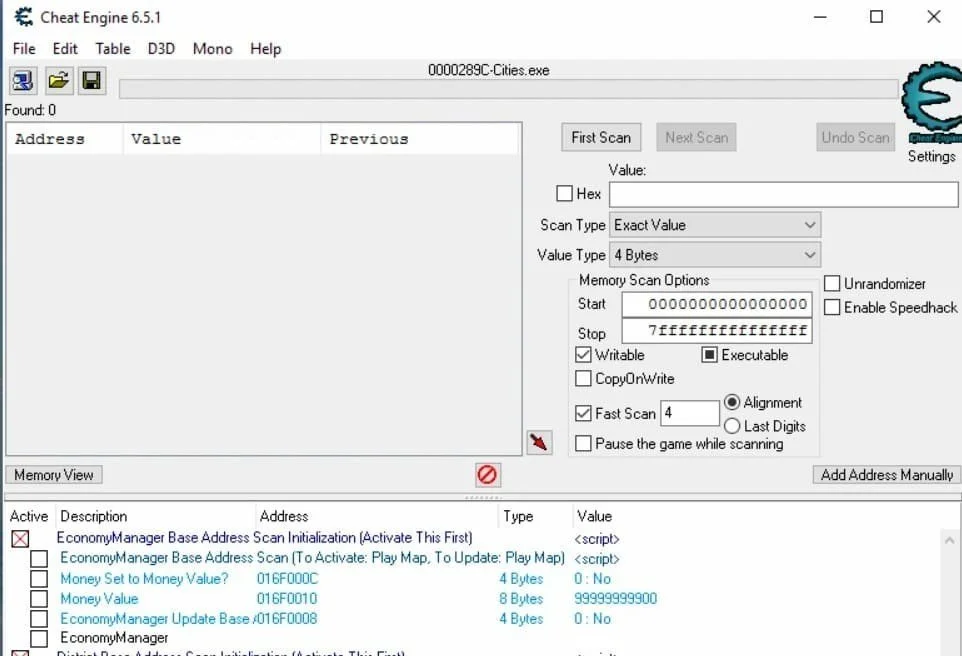Open the D3D menu
Viewport: 962px width, 656px height.
tap(161, 48)
